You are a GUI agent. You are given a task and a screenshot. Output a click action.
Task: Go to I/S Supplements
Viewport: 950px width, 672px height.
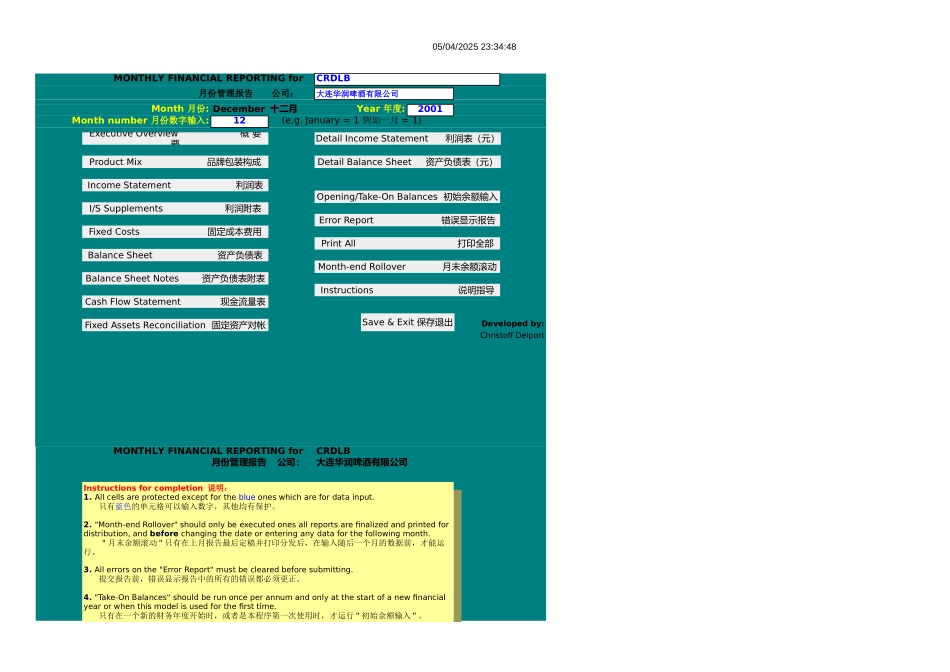tap(175, 209)
